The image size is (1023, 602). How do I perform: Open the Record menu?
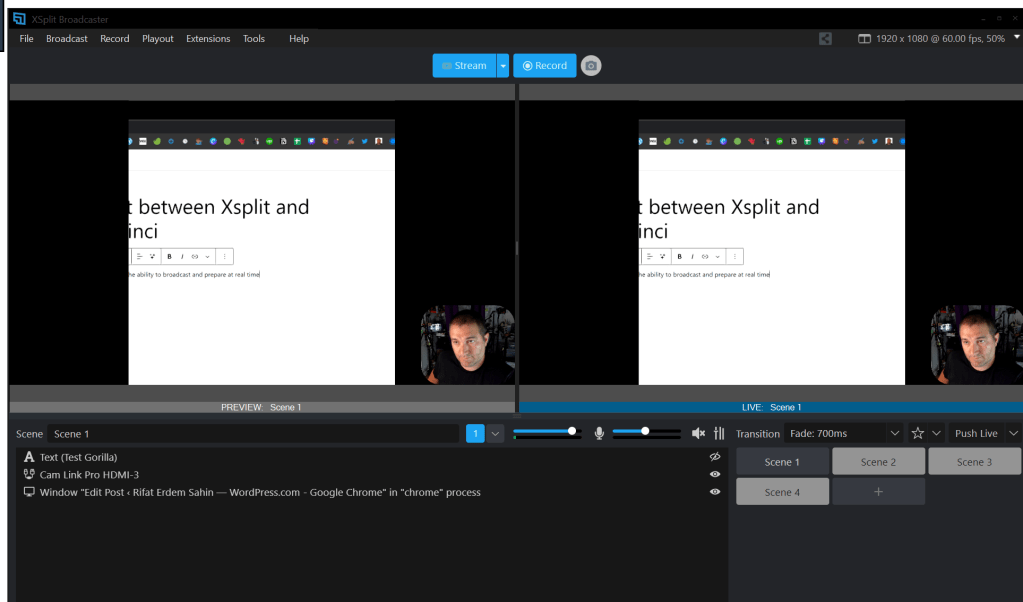tap(114, 38)
